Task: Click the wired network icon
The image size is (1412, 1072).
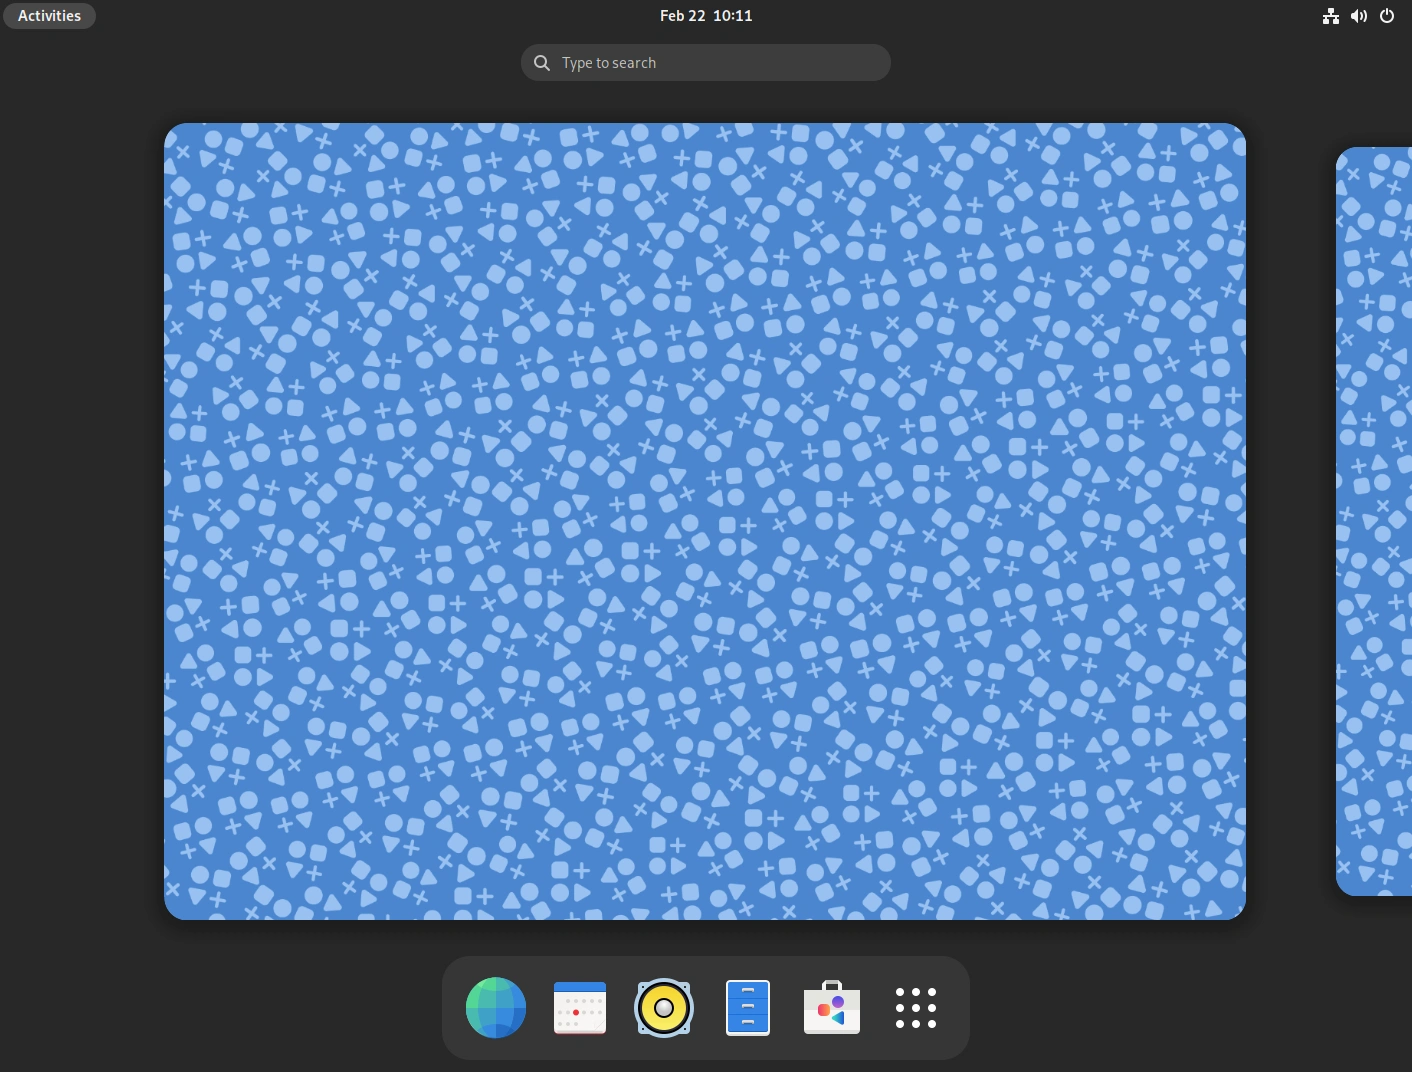Action: click(1331, 16)
